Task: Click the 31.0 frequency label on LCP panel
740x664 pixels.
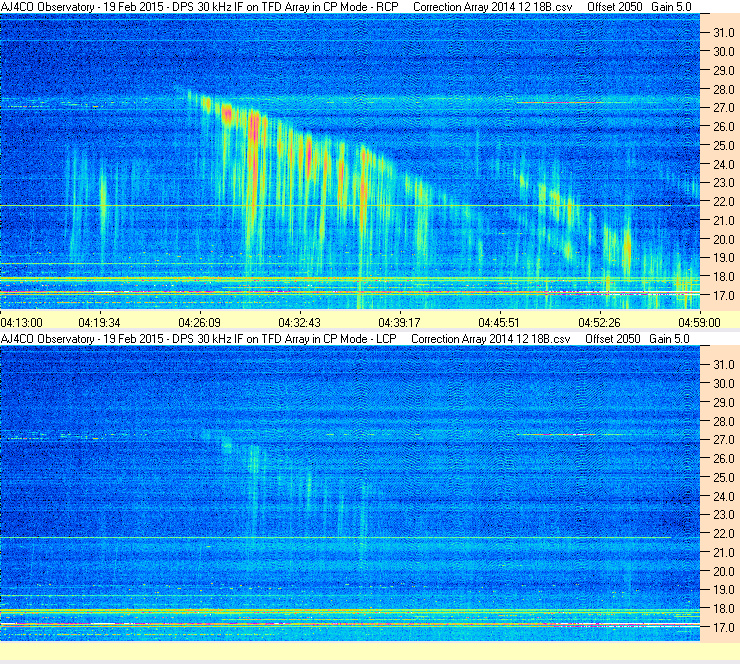Action: pos(724,365)
